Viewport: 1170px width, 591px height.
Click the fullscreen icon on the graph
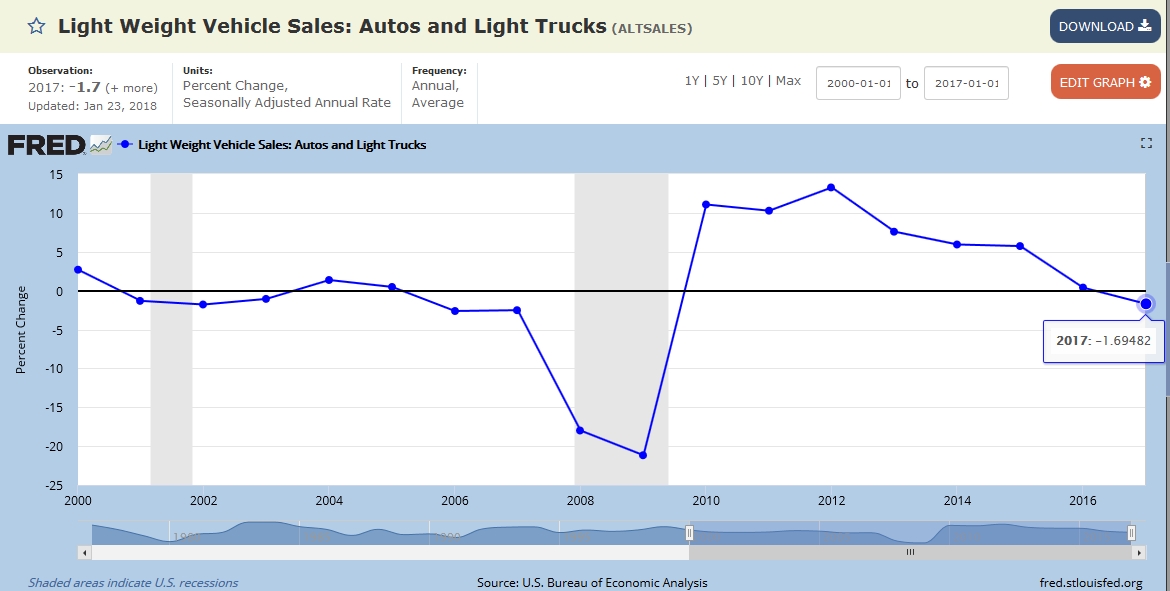(1147, 144)
